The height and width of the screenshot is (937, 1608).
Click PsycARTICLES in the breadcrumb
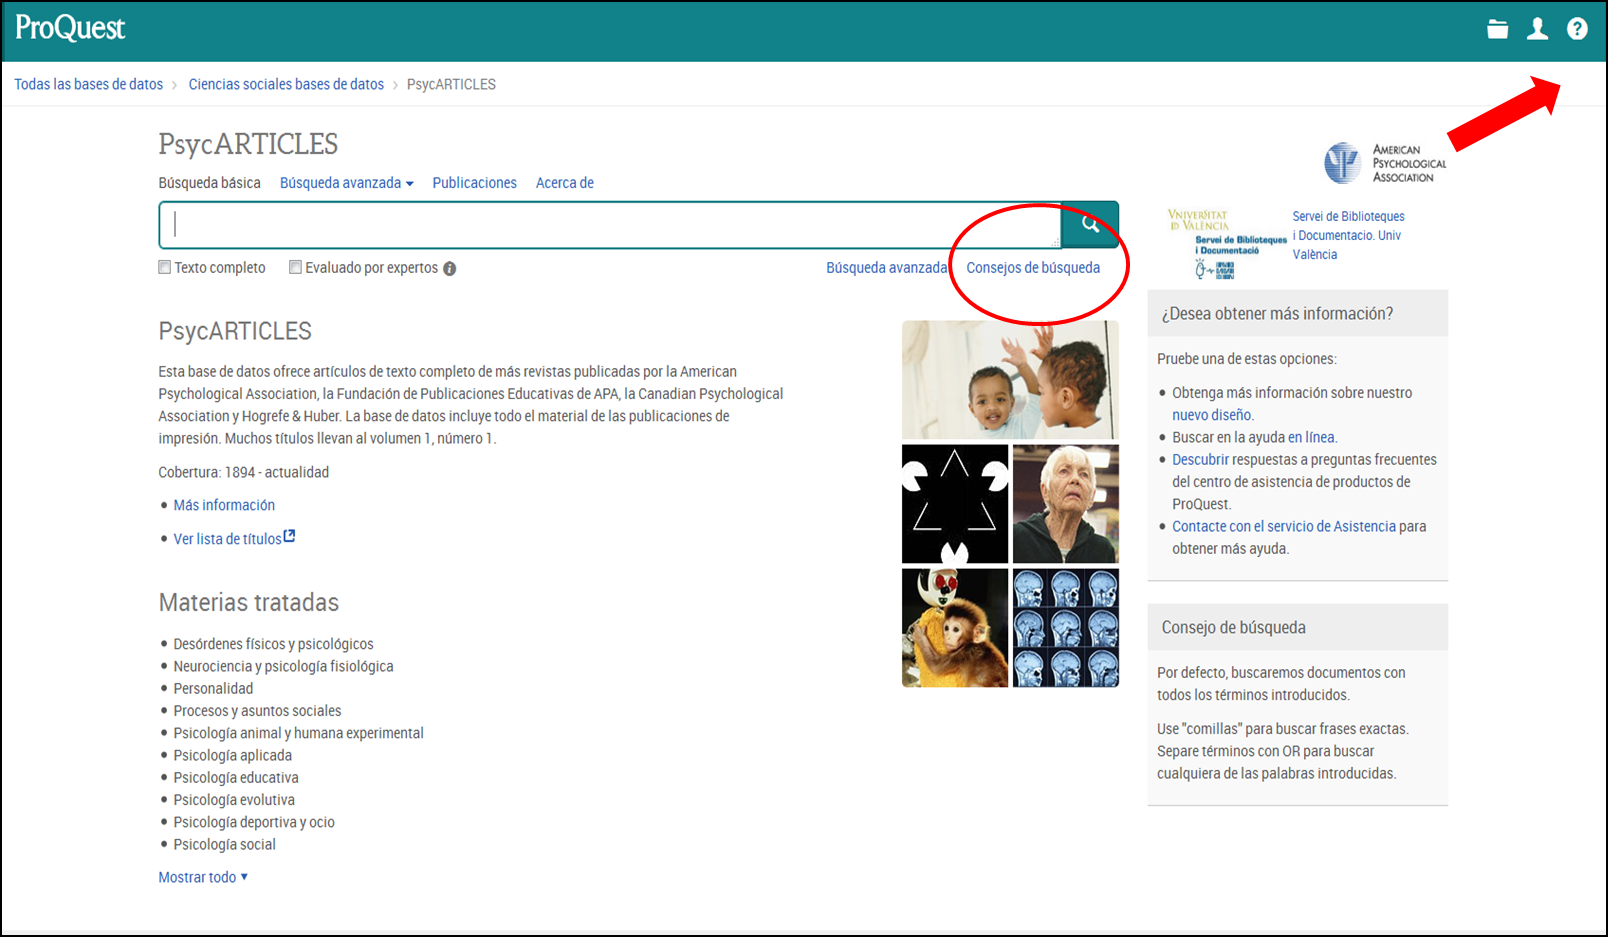pos(451,84)
